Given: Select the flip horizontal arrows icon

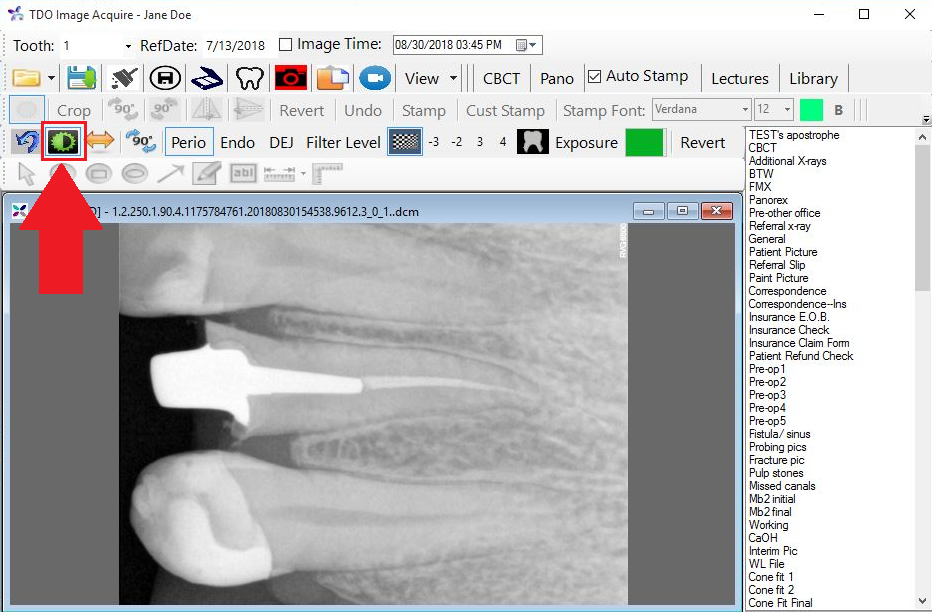Looking at the screenshot, I should click(x=100, y=141).
